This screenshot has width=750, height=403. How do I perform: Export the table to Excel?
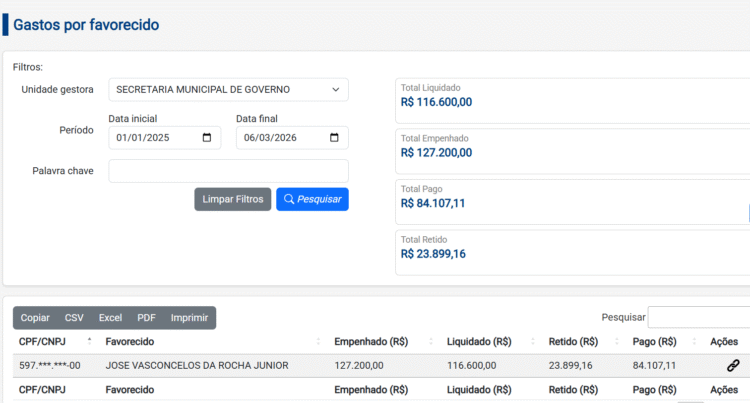(110, 318)
